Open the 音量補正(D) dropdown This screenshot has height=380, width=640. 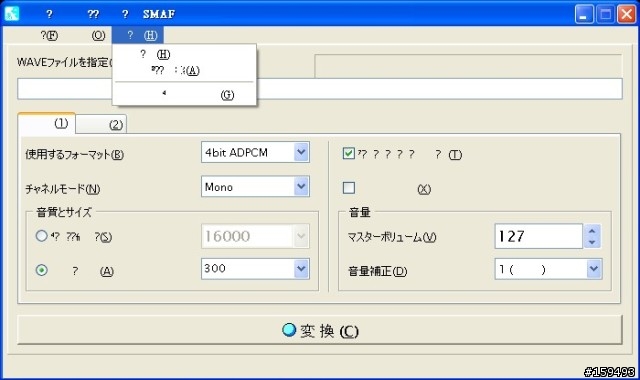coord(594,269)
